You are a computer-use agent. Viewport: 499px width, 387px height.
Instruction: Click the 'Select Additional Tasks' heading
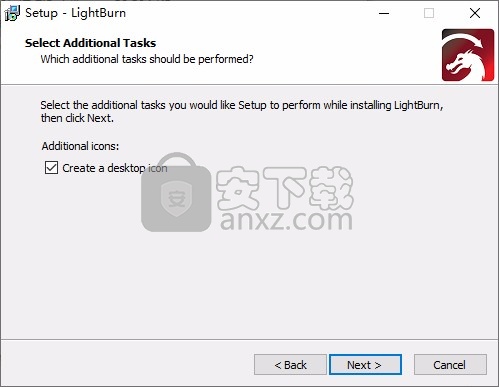pyautogui.click(x=90, y=43)
